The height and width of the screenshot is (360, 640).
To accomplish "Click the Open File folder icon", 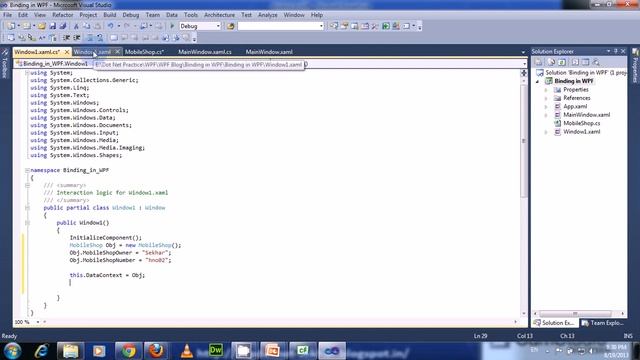I will 42,26.
